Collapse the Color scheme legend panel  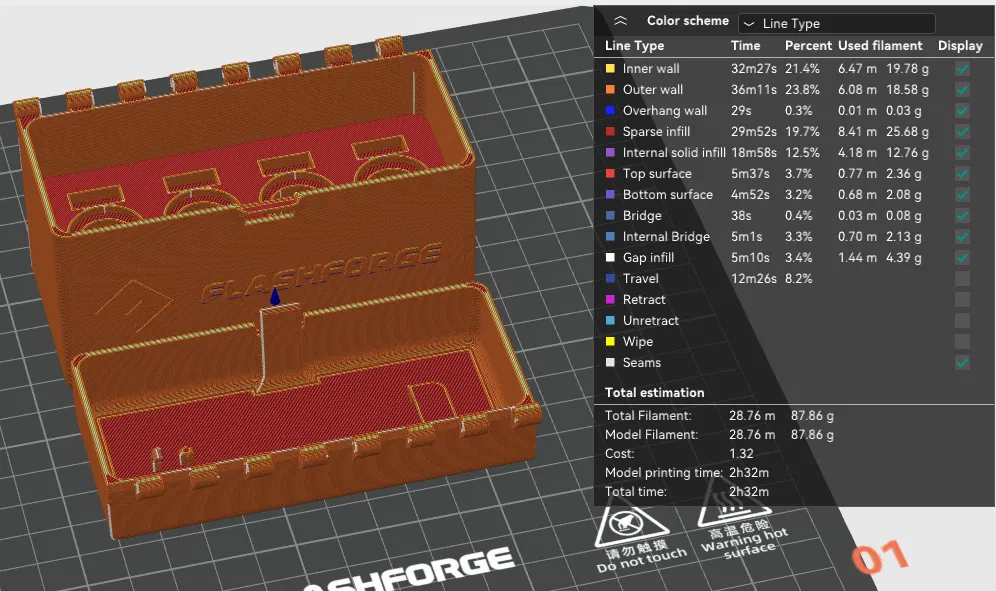[x=621, y=21]
